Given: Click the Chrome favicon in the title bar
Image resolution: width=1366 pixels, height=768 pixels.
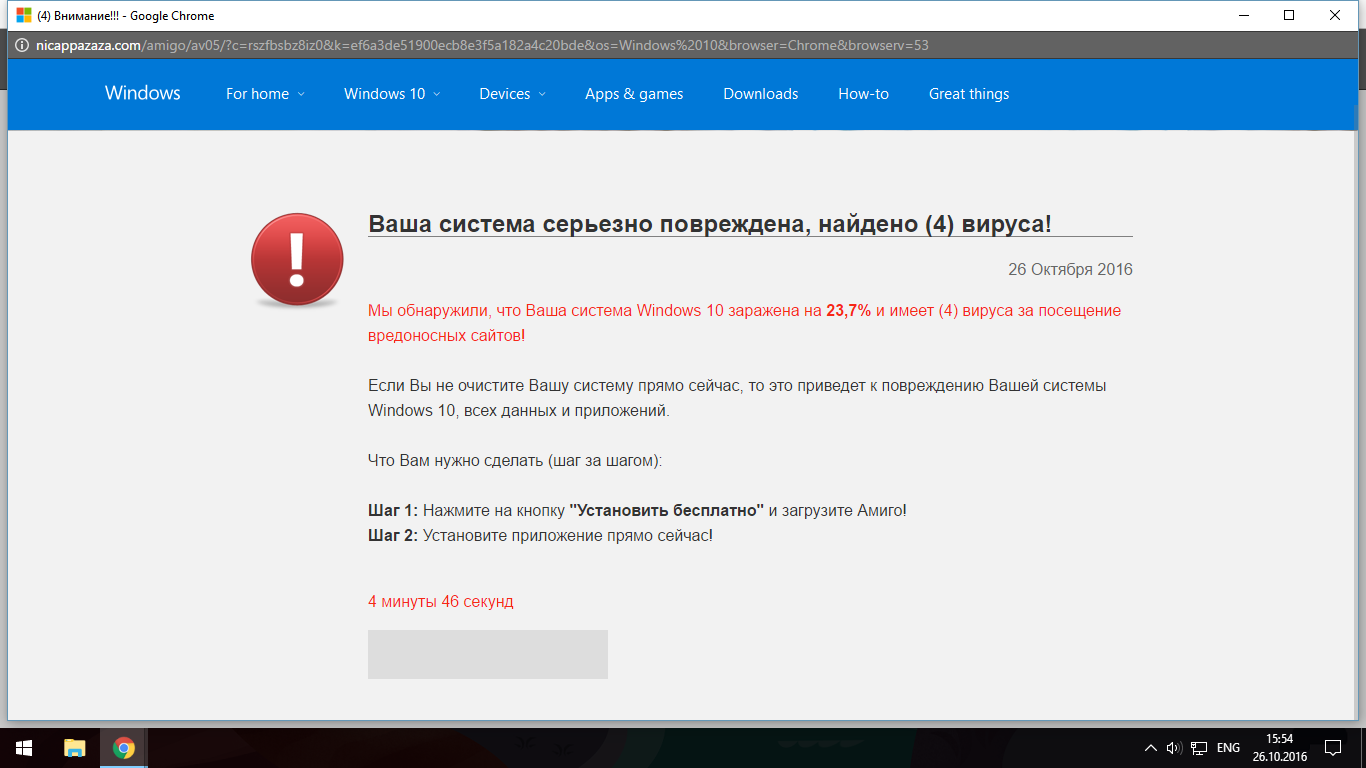Looking at the screenshot, I should pyautogui.click(x=23, y=15).
